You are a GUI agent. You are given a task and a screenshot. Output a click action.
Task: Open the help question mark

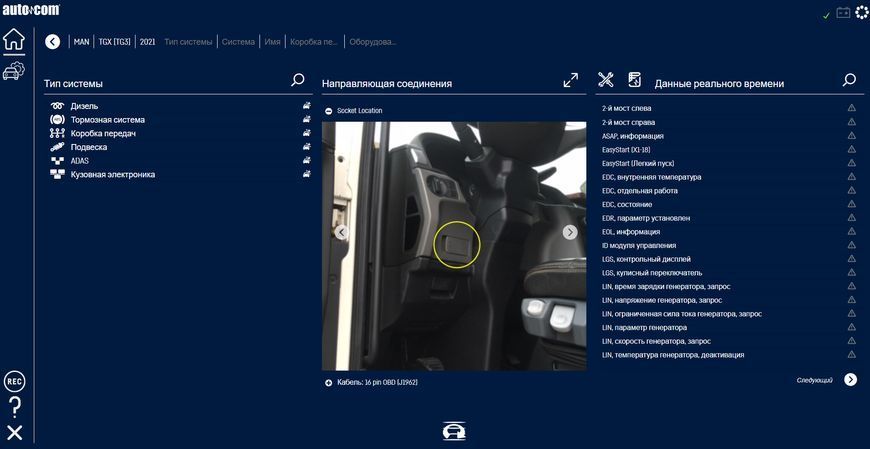[15, 408]
